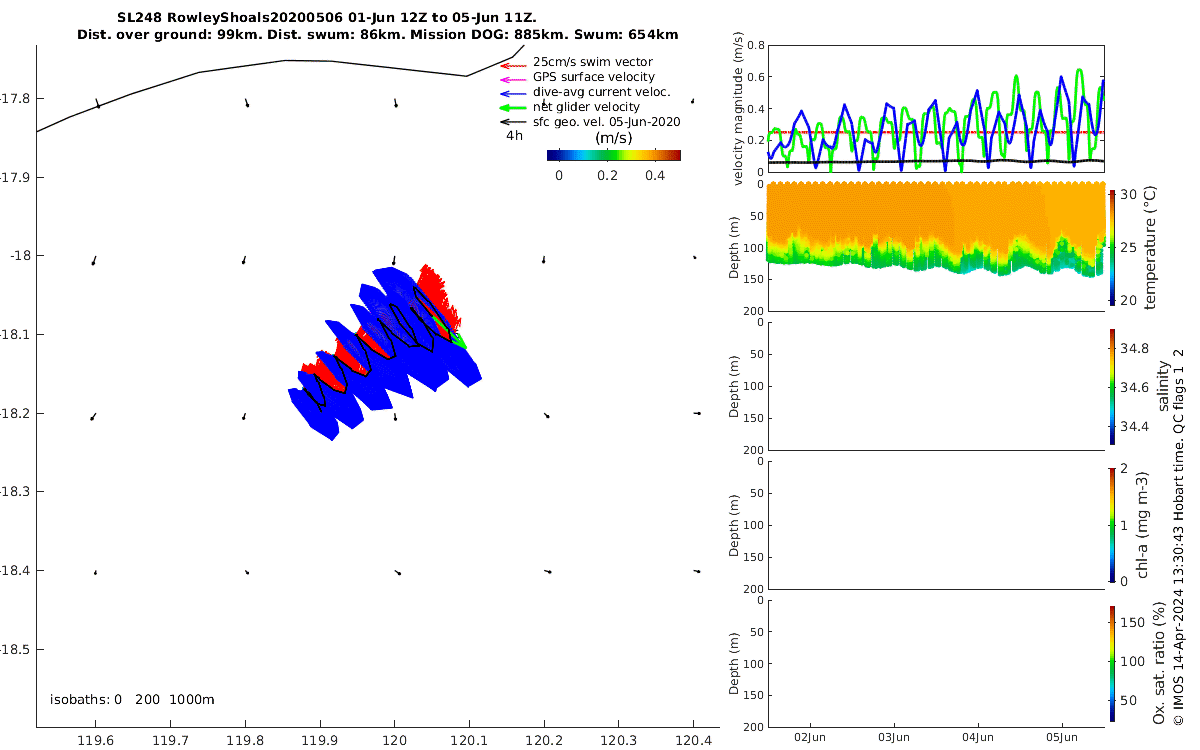Select the 'GPS surface velocity' legend text
This screenshot has width=1200, height=750.
coord(594,77)
